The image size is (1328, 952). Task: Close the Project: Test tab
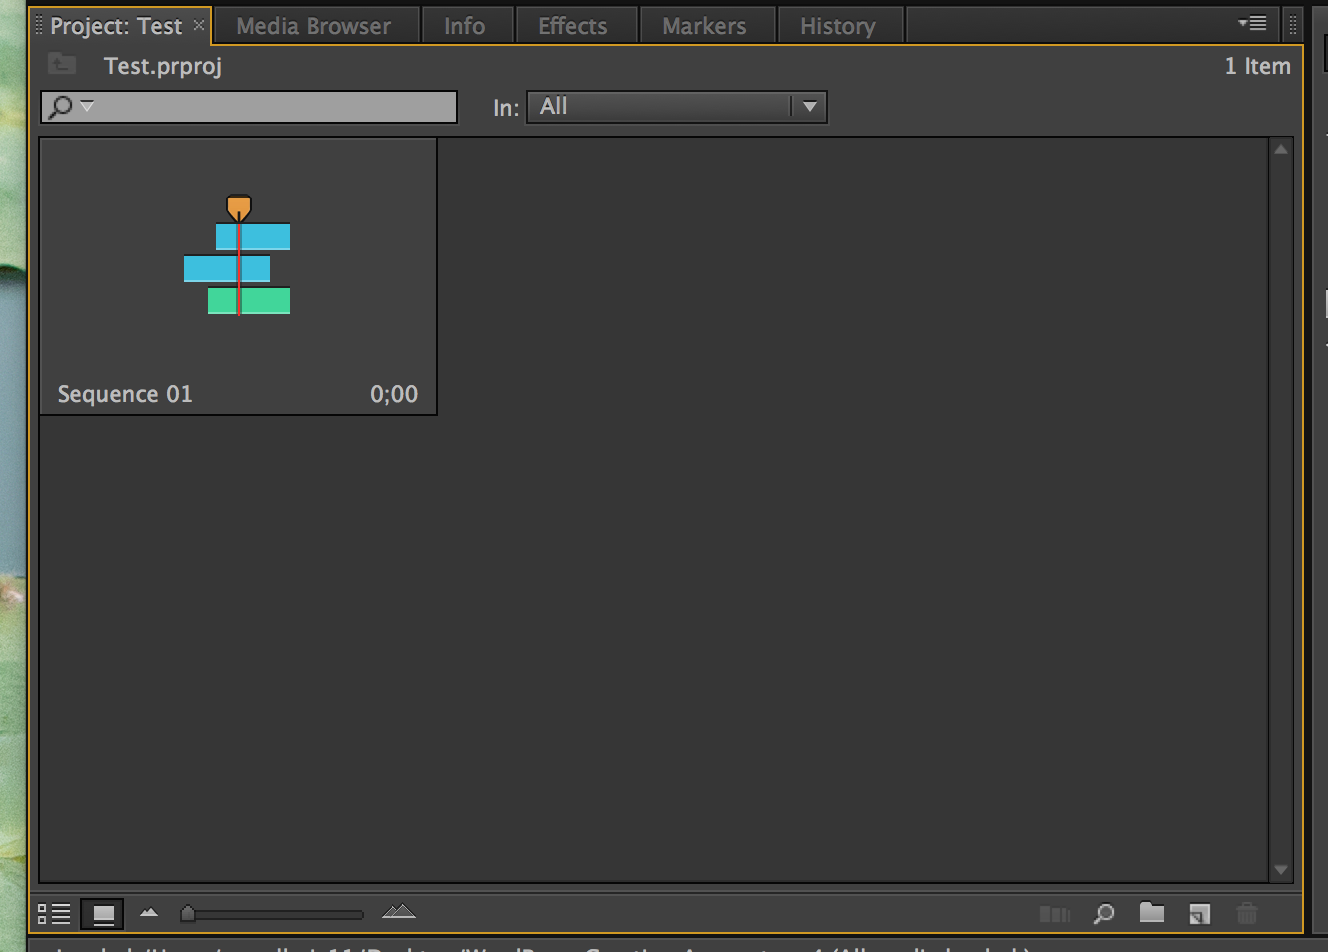[199, 25]
